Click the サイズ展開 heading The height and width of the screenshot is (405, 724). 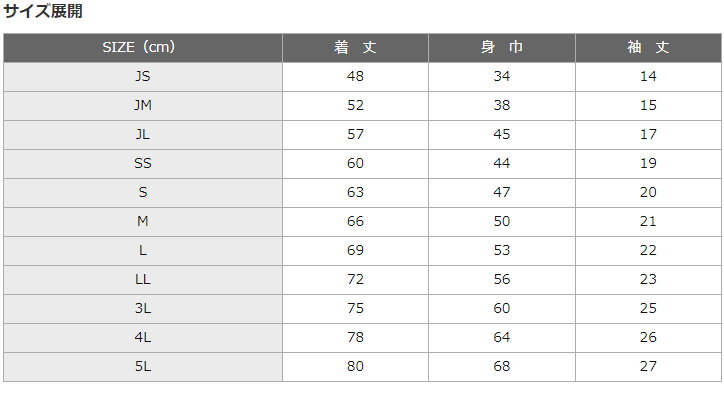[42, 11]
